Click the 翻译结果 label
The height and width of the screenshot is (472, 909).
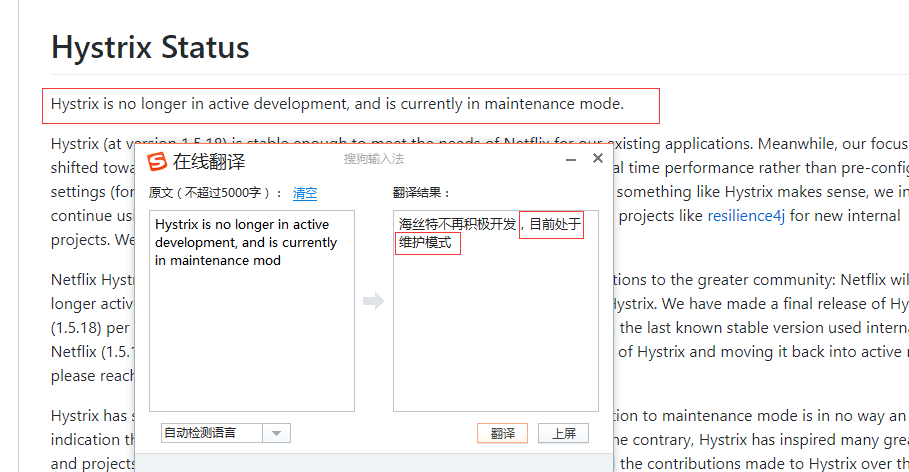click(x=421, y=193)
